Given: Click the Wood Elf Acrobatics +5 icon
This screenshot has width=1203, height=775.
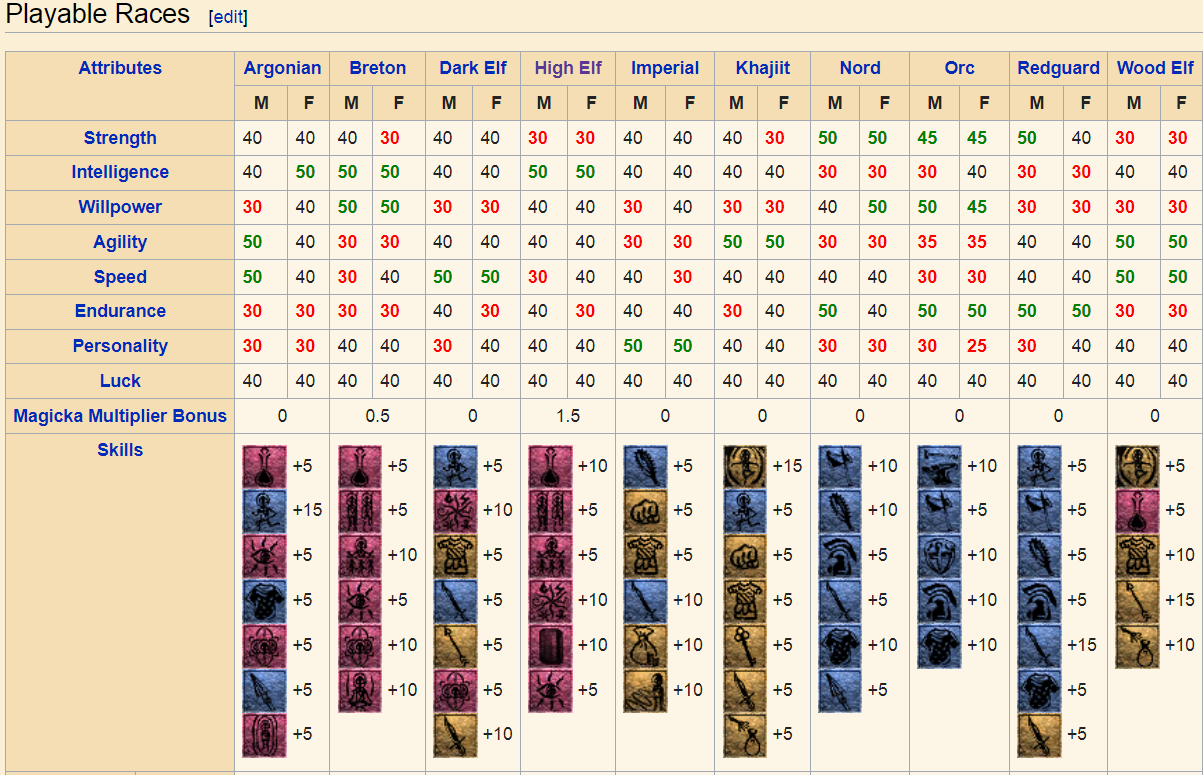Looking at the screenshot, I should click(x=1138, y=467).
